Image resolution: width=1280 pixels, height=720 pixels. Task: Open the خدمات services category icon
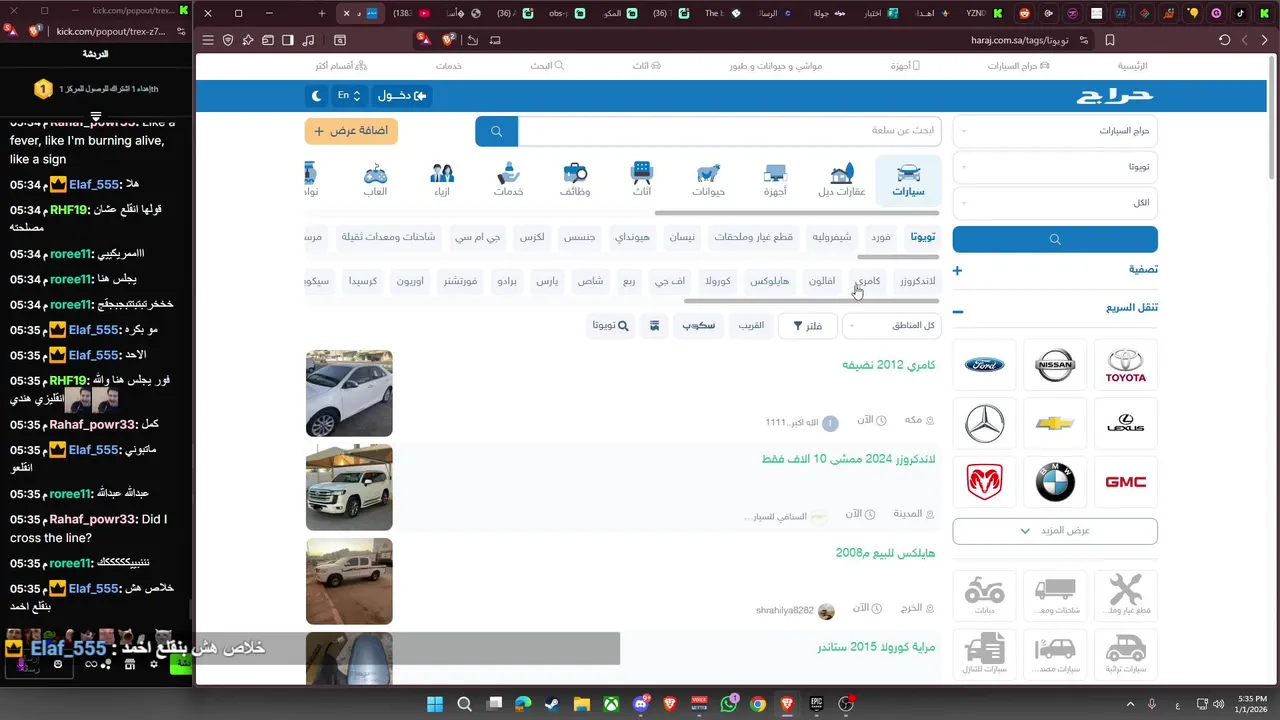508,180
